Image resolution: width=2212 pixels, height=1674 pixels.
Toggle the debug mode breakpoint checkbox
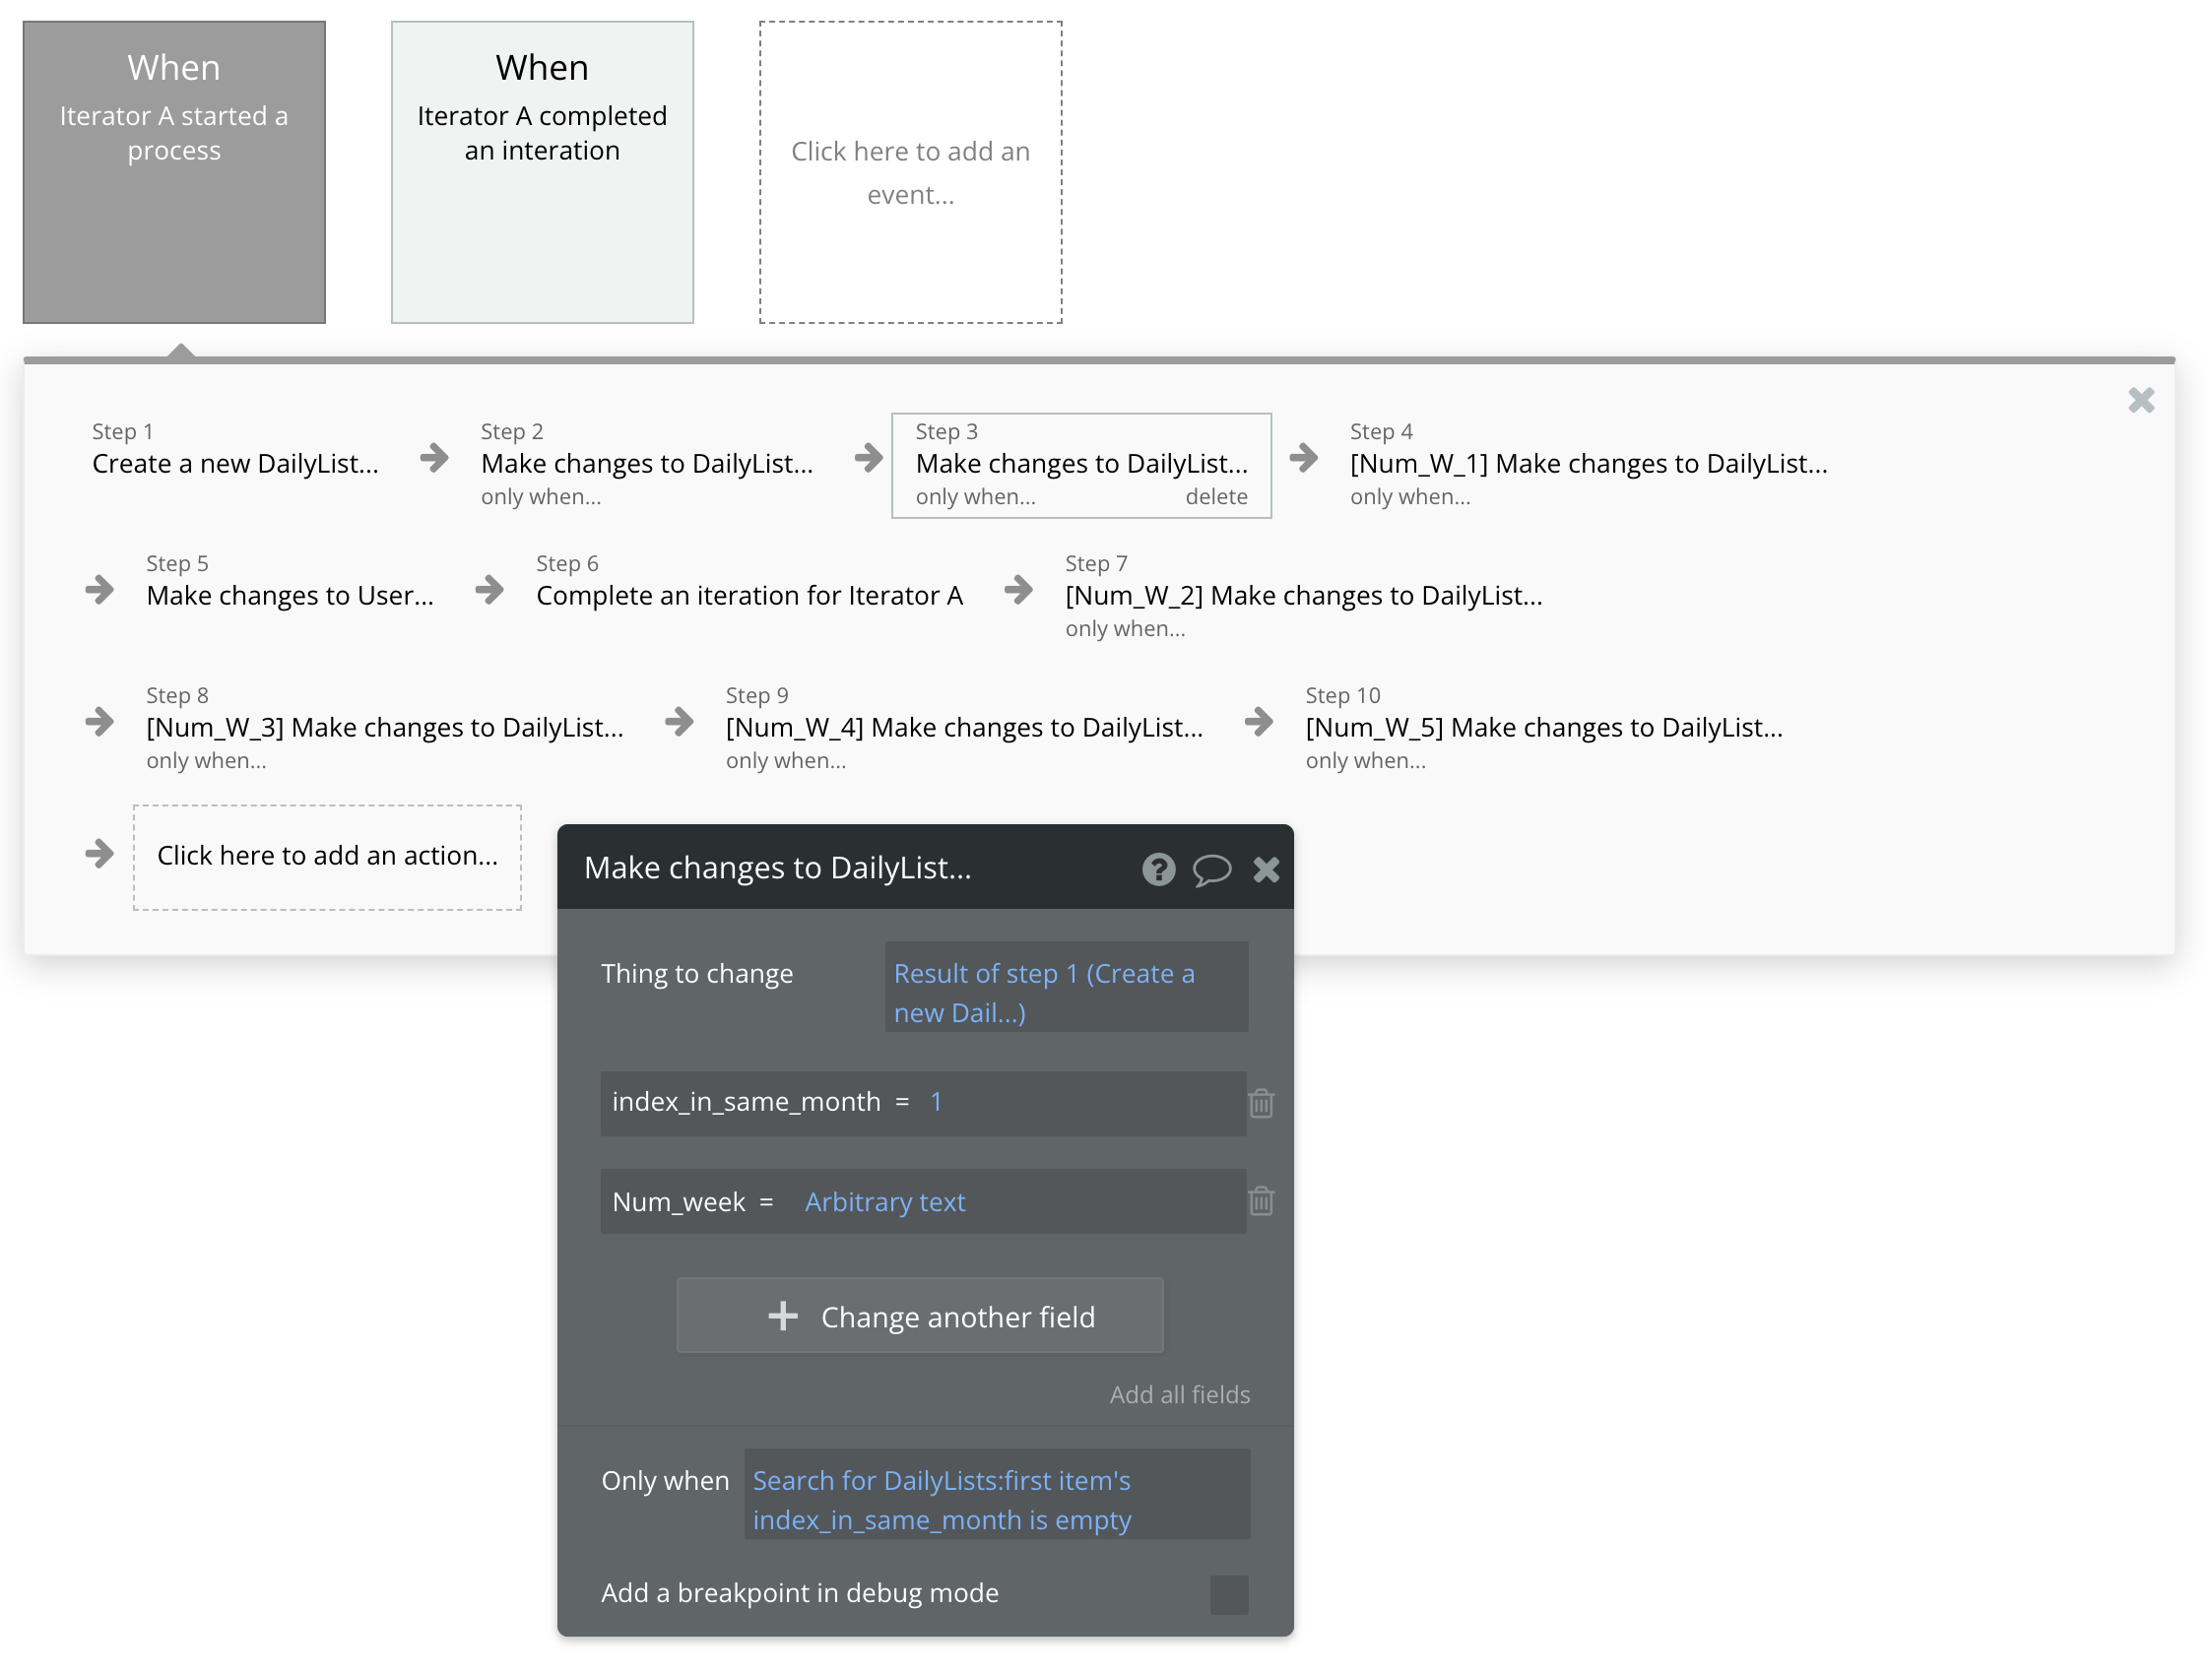tap(1228, 1594)
